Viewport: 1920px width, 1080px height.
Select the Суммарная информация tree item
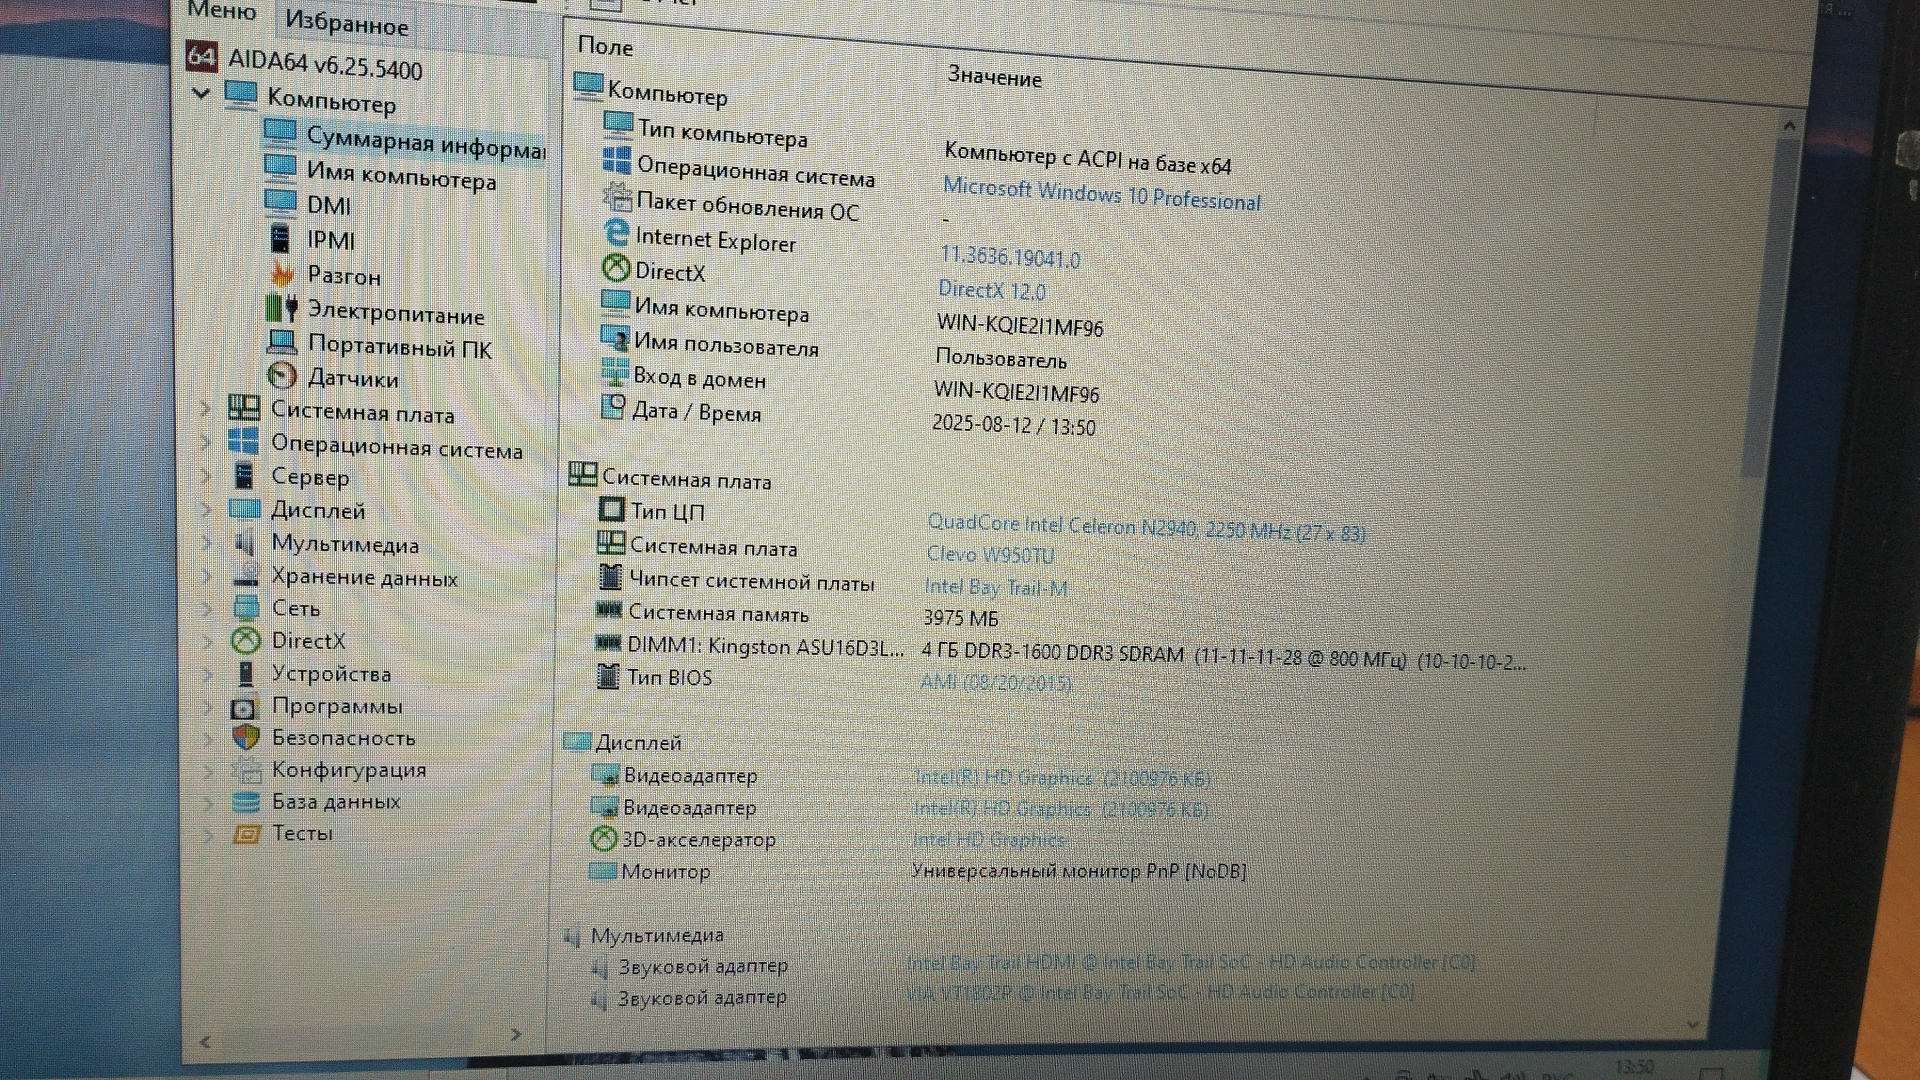[x=425, y=142]
